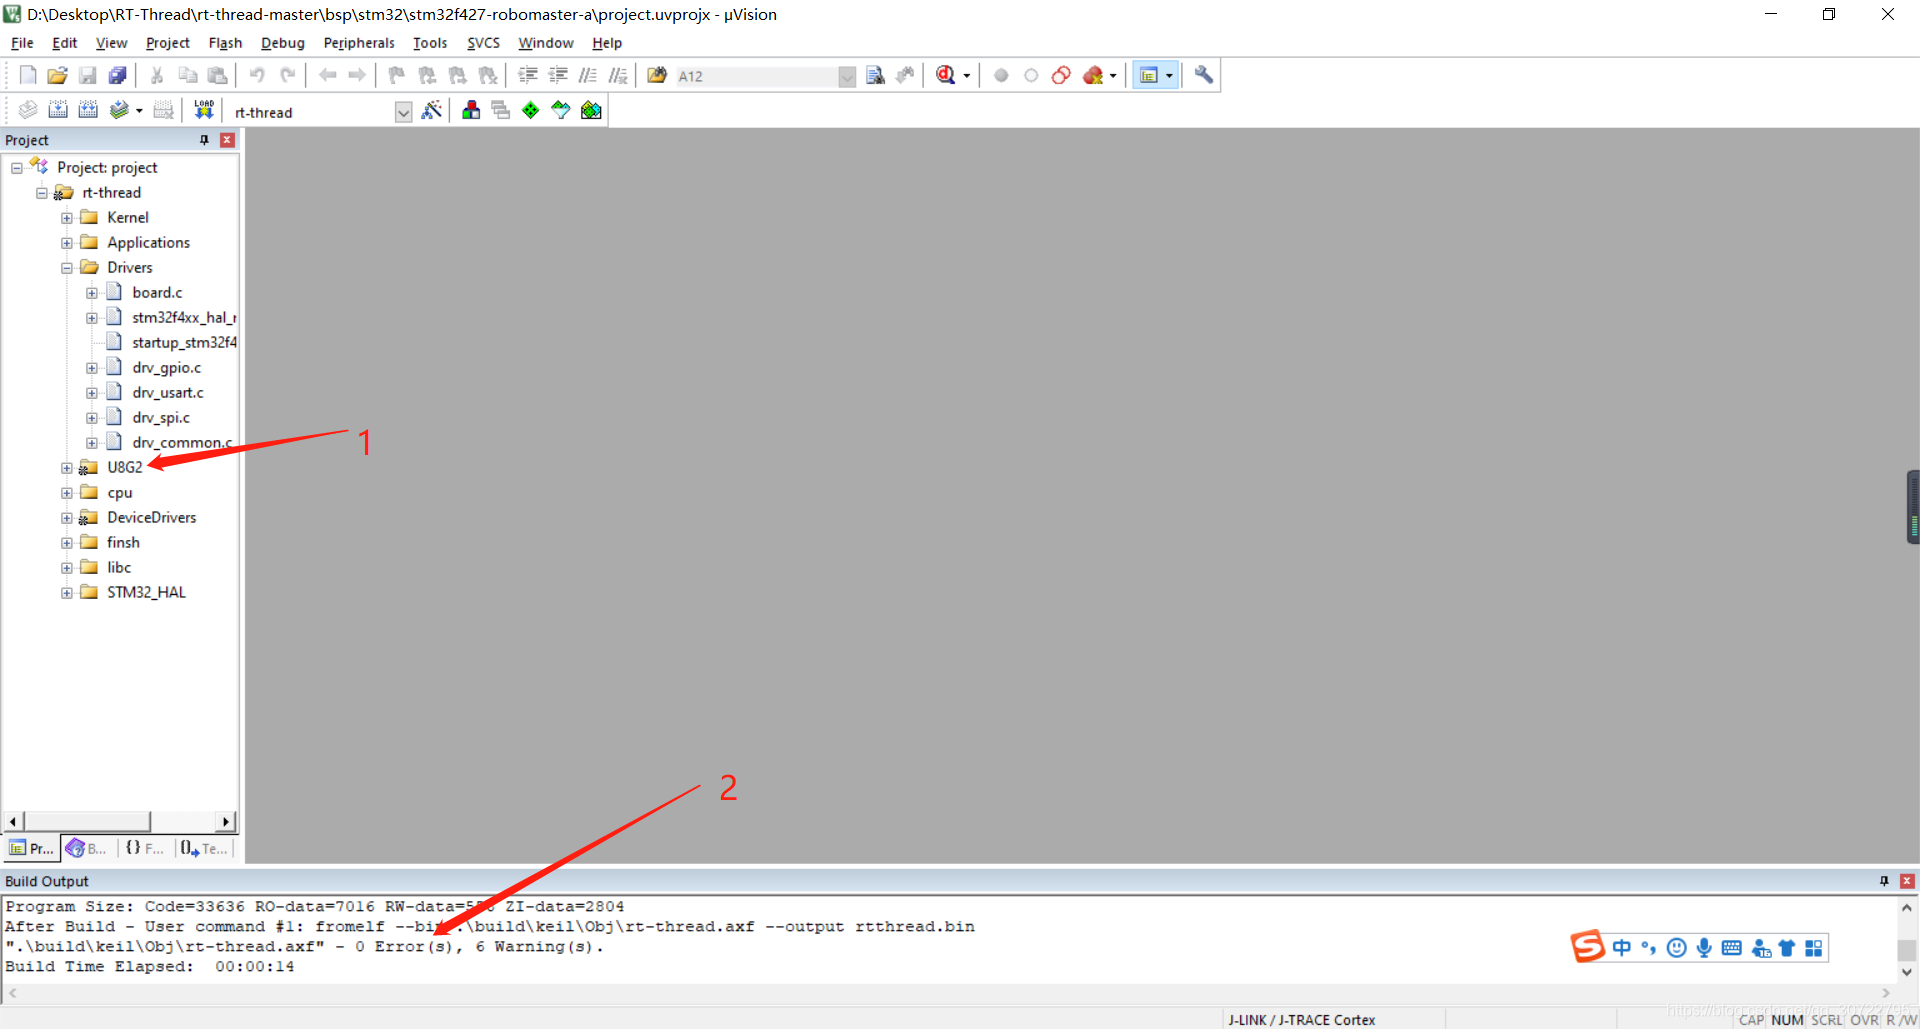Select drv_usart.c file

tap(167, 393)
